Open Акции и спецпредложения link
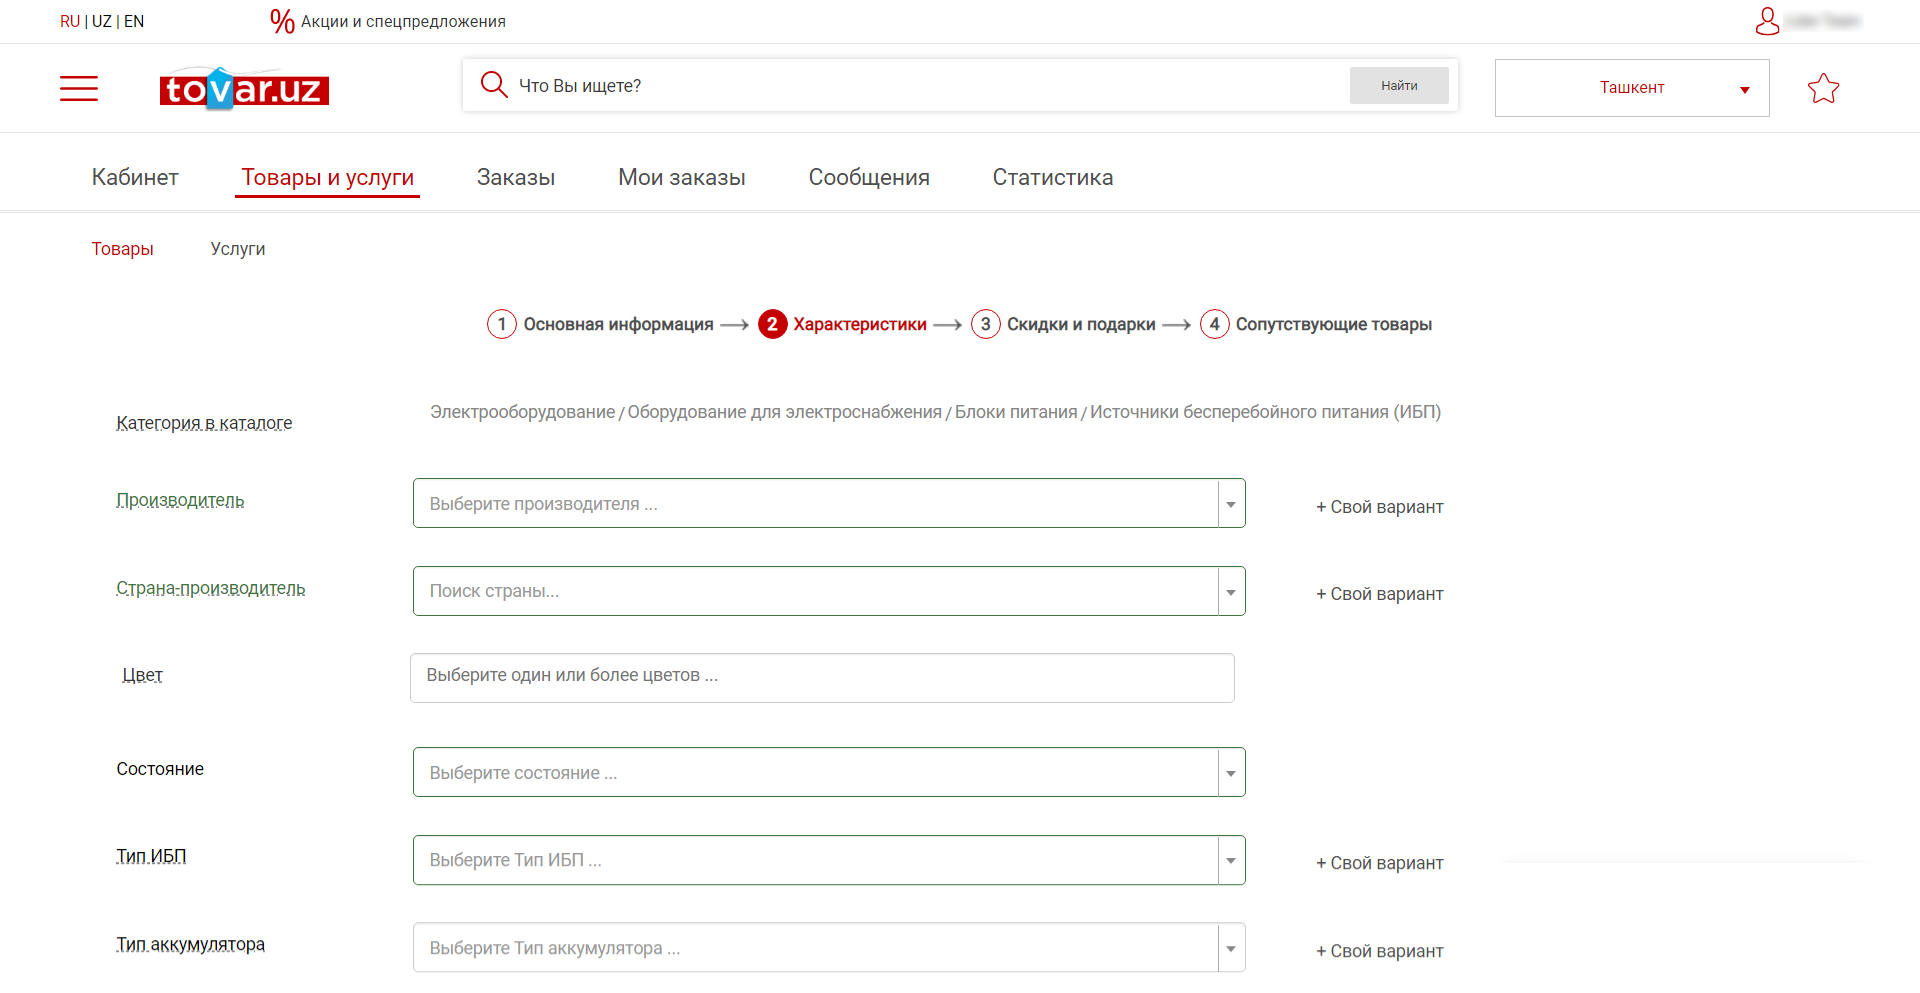 click(x=403, y=21)
